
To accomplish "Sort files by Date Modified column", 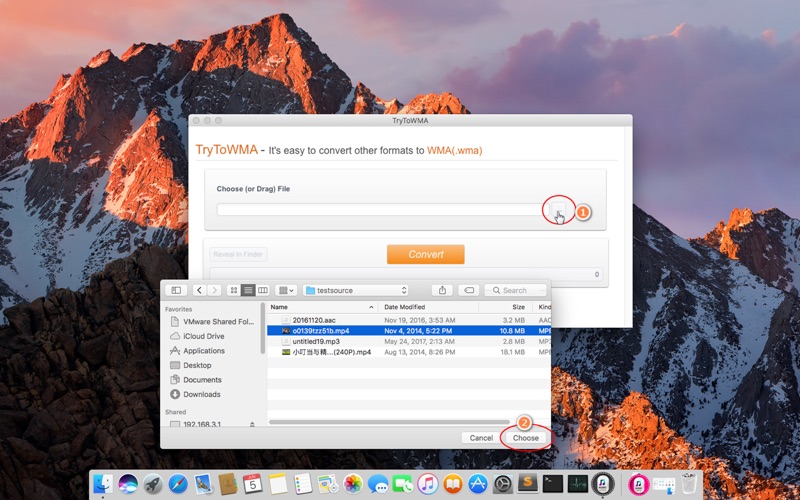I will 429,307.
